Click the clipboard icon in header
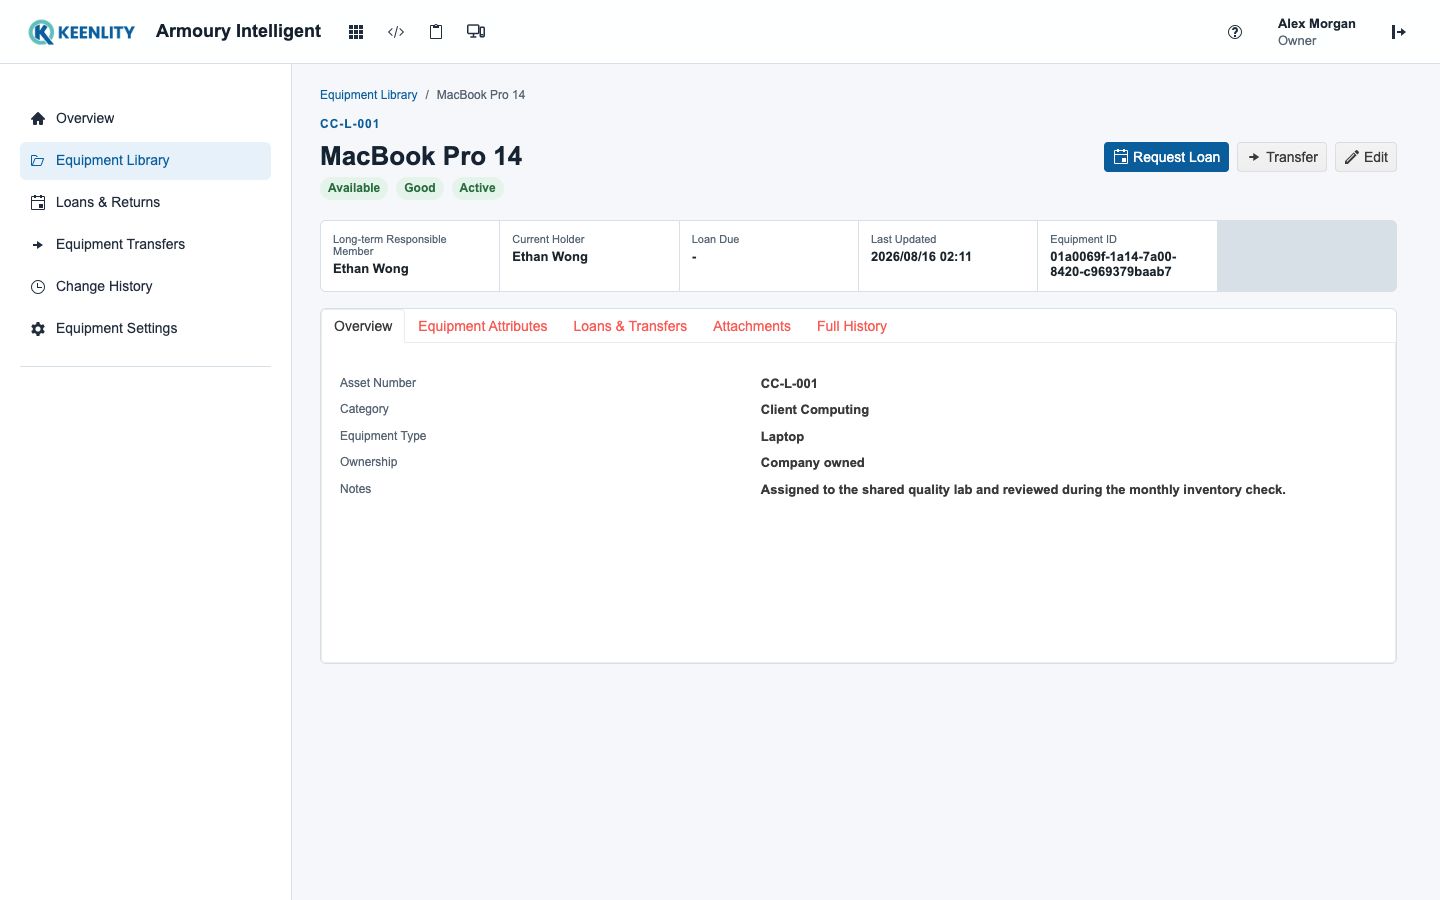Viewport: 1440px width, 900px height. coord(436,32)
